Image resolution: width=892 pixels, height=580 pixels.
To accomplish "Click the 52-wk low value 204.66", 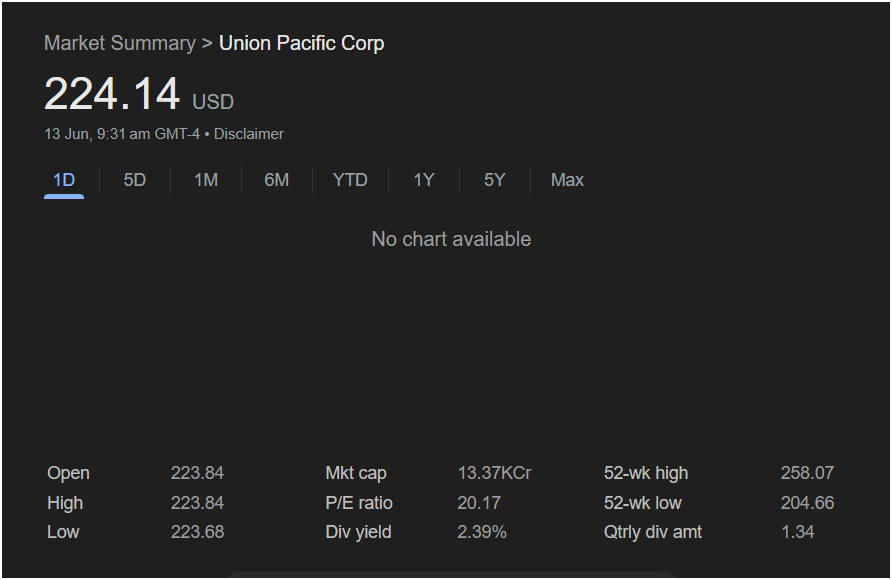I will click(x=807, y=503).
